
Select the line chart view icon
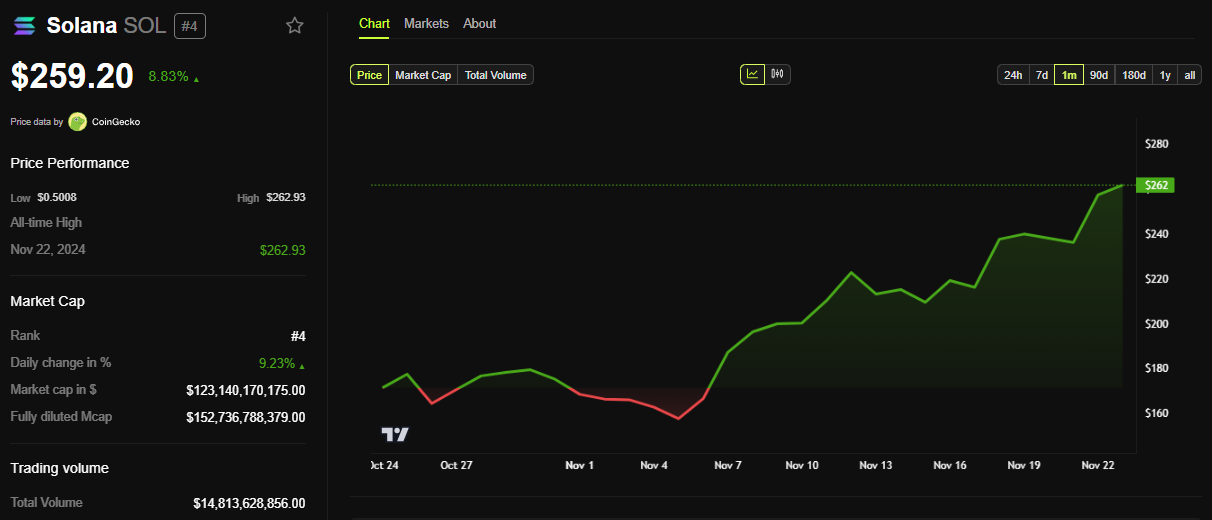[752, 74]
